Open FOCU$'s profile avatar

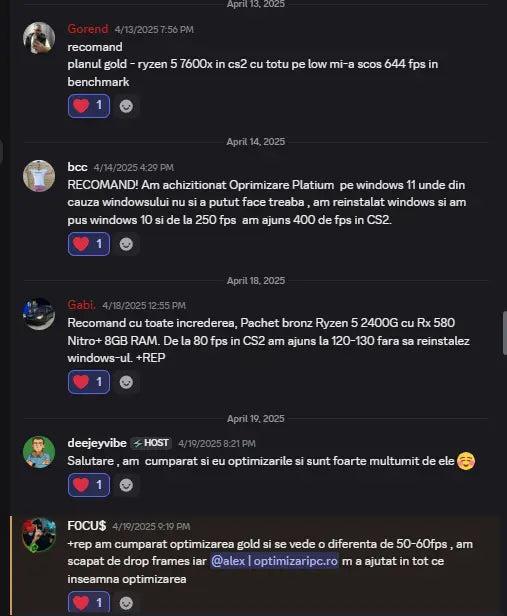coord(39,535)
